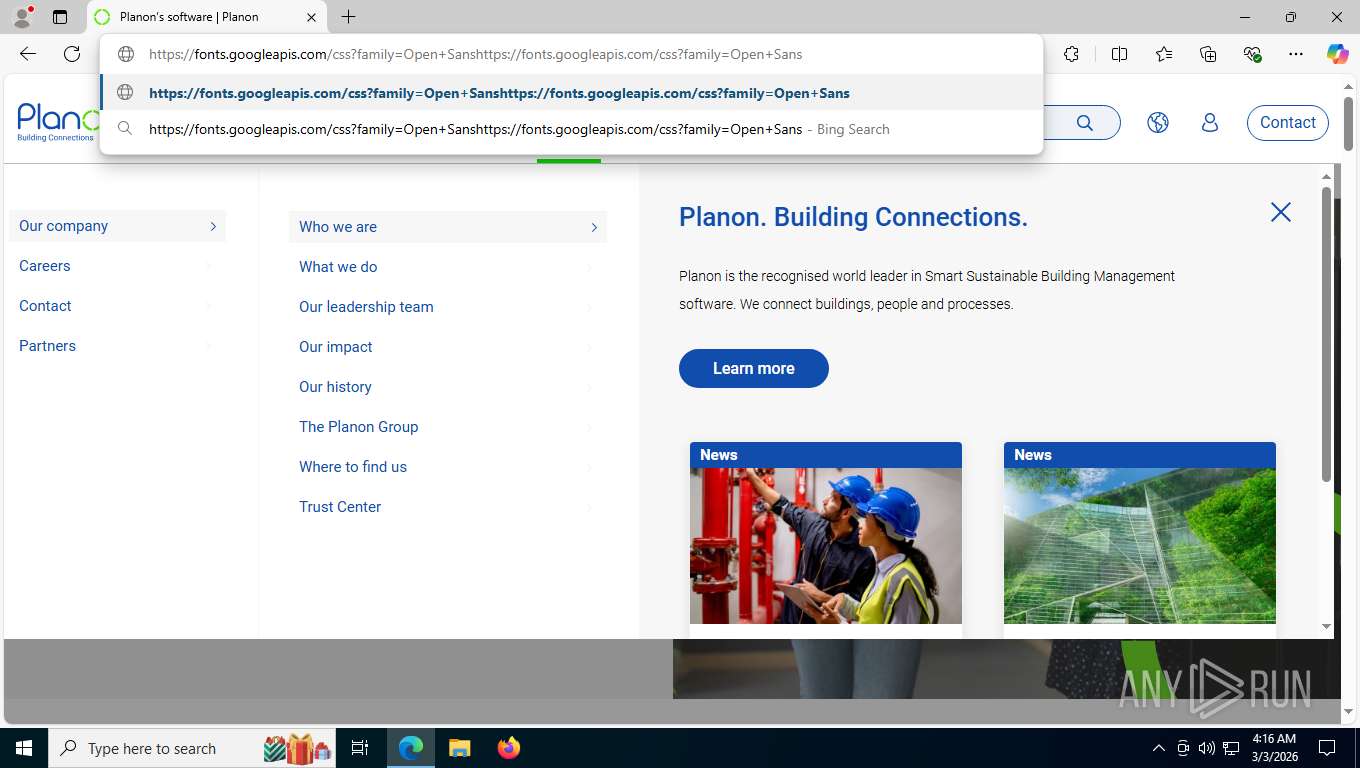Open the notification center icon

point(1327,748)
